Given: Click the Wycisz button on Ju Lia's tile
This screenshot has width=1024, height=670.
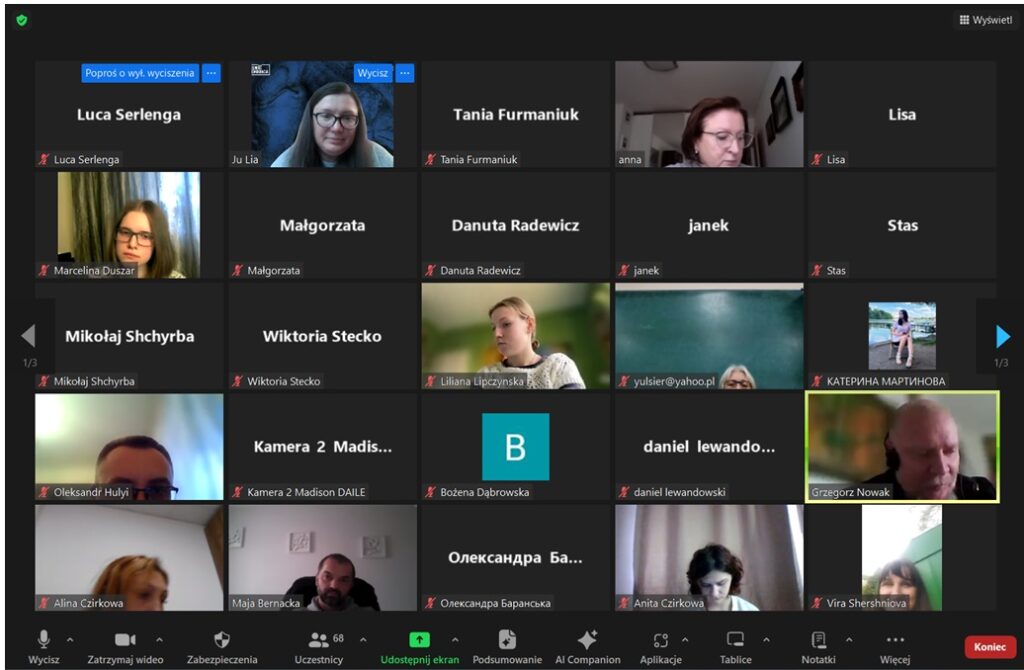Looking at the screenshot, I should pyautogui.click(x=373, y=73).
